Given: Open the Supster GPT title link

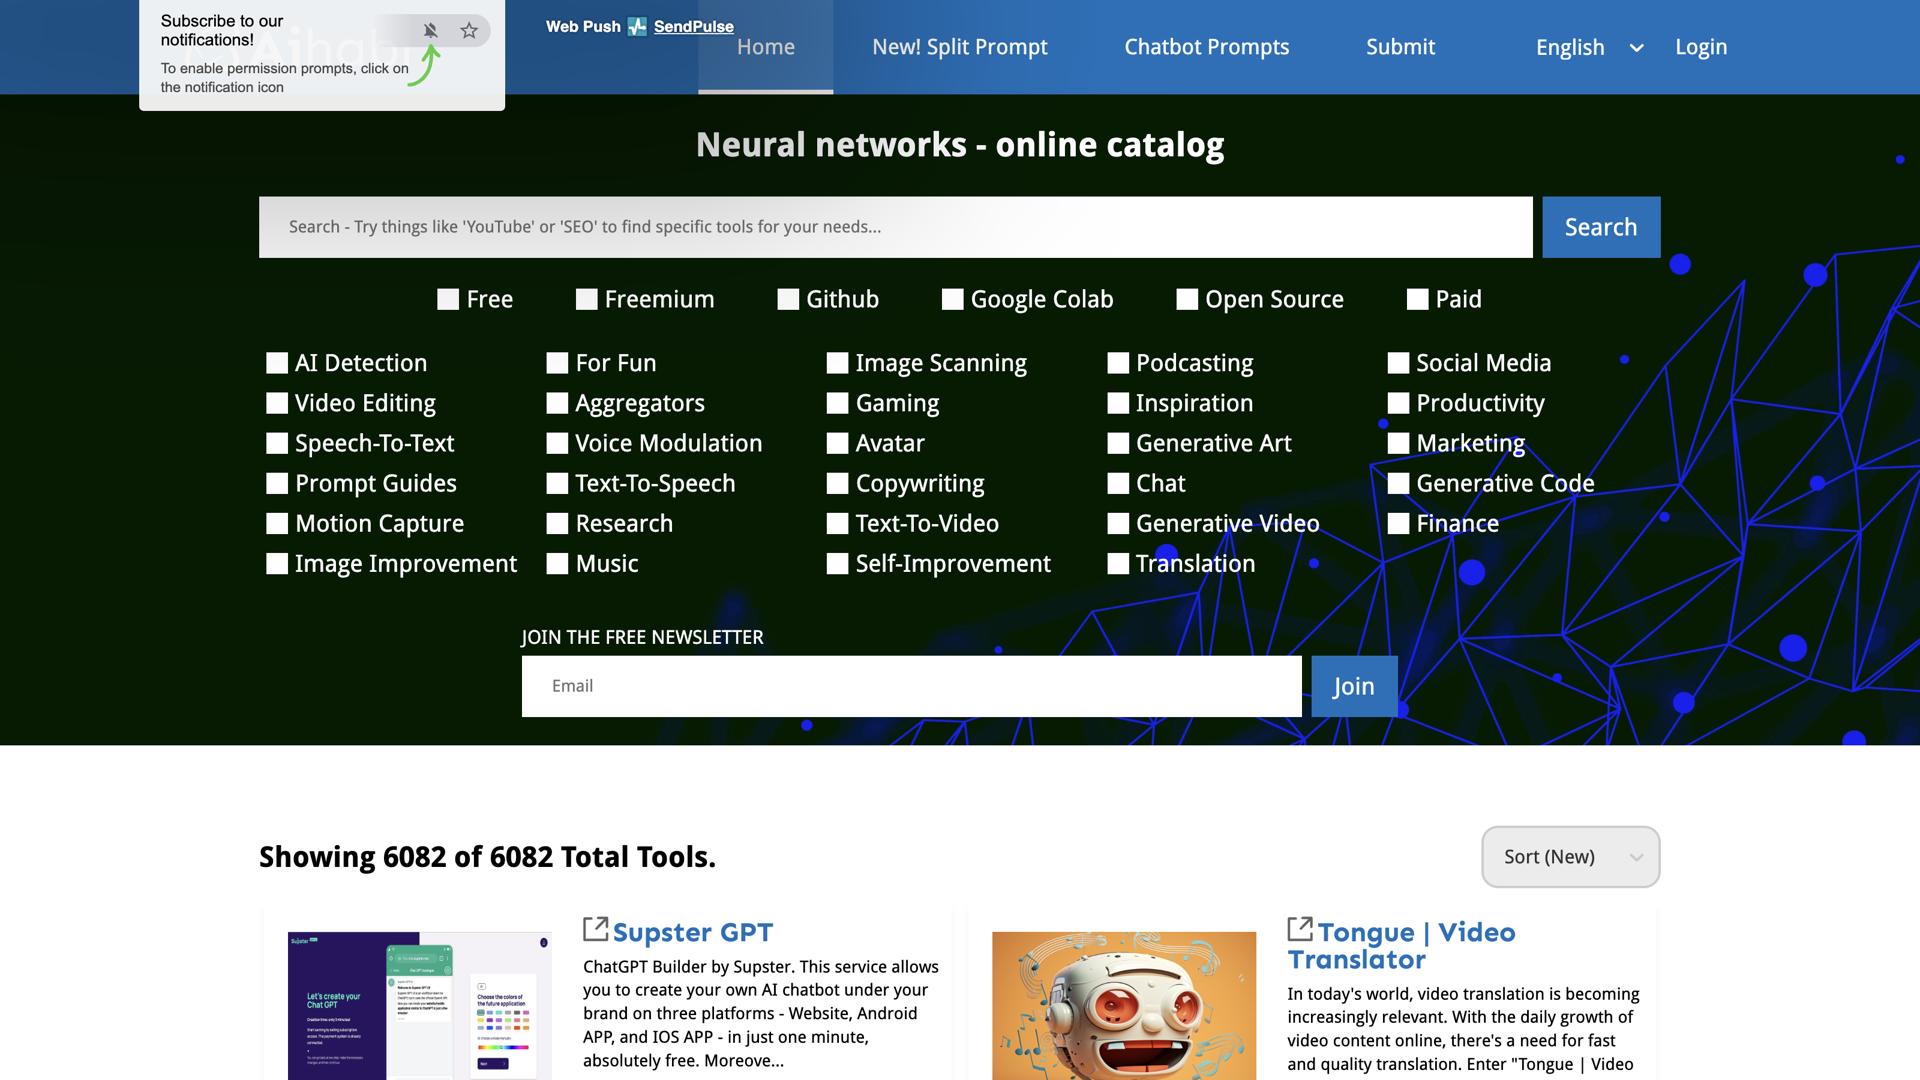Looking at the screenshot, I should (x=692, y=932).
